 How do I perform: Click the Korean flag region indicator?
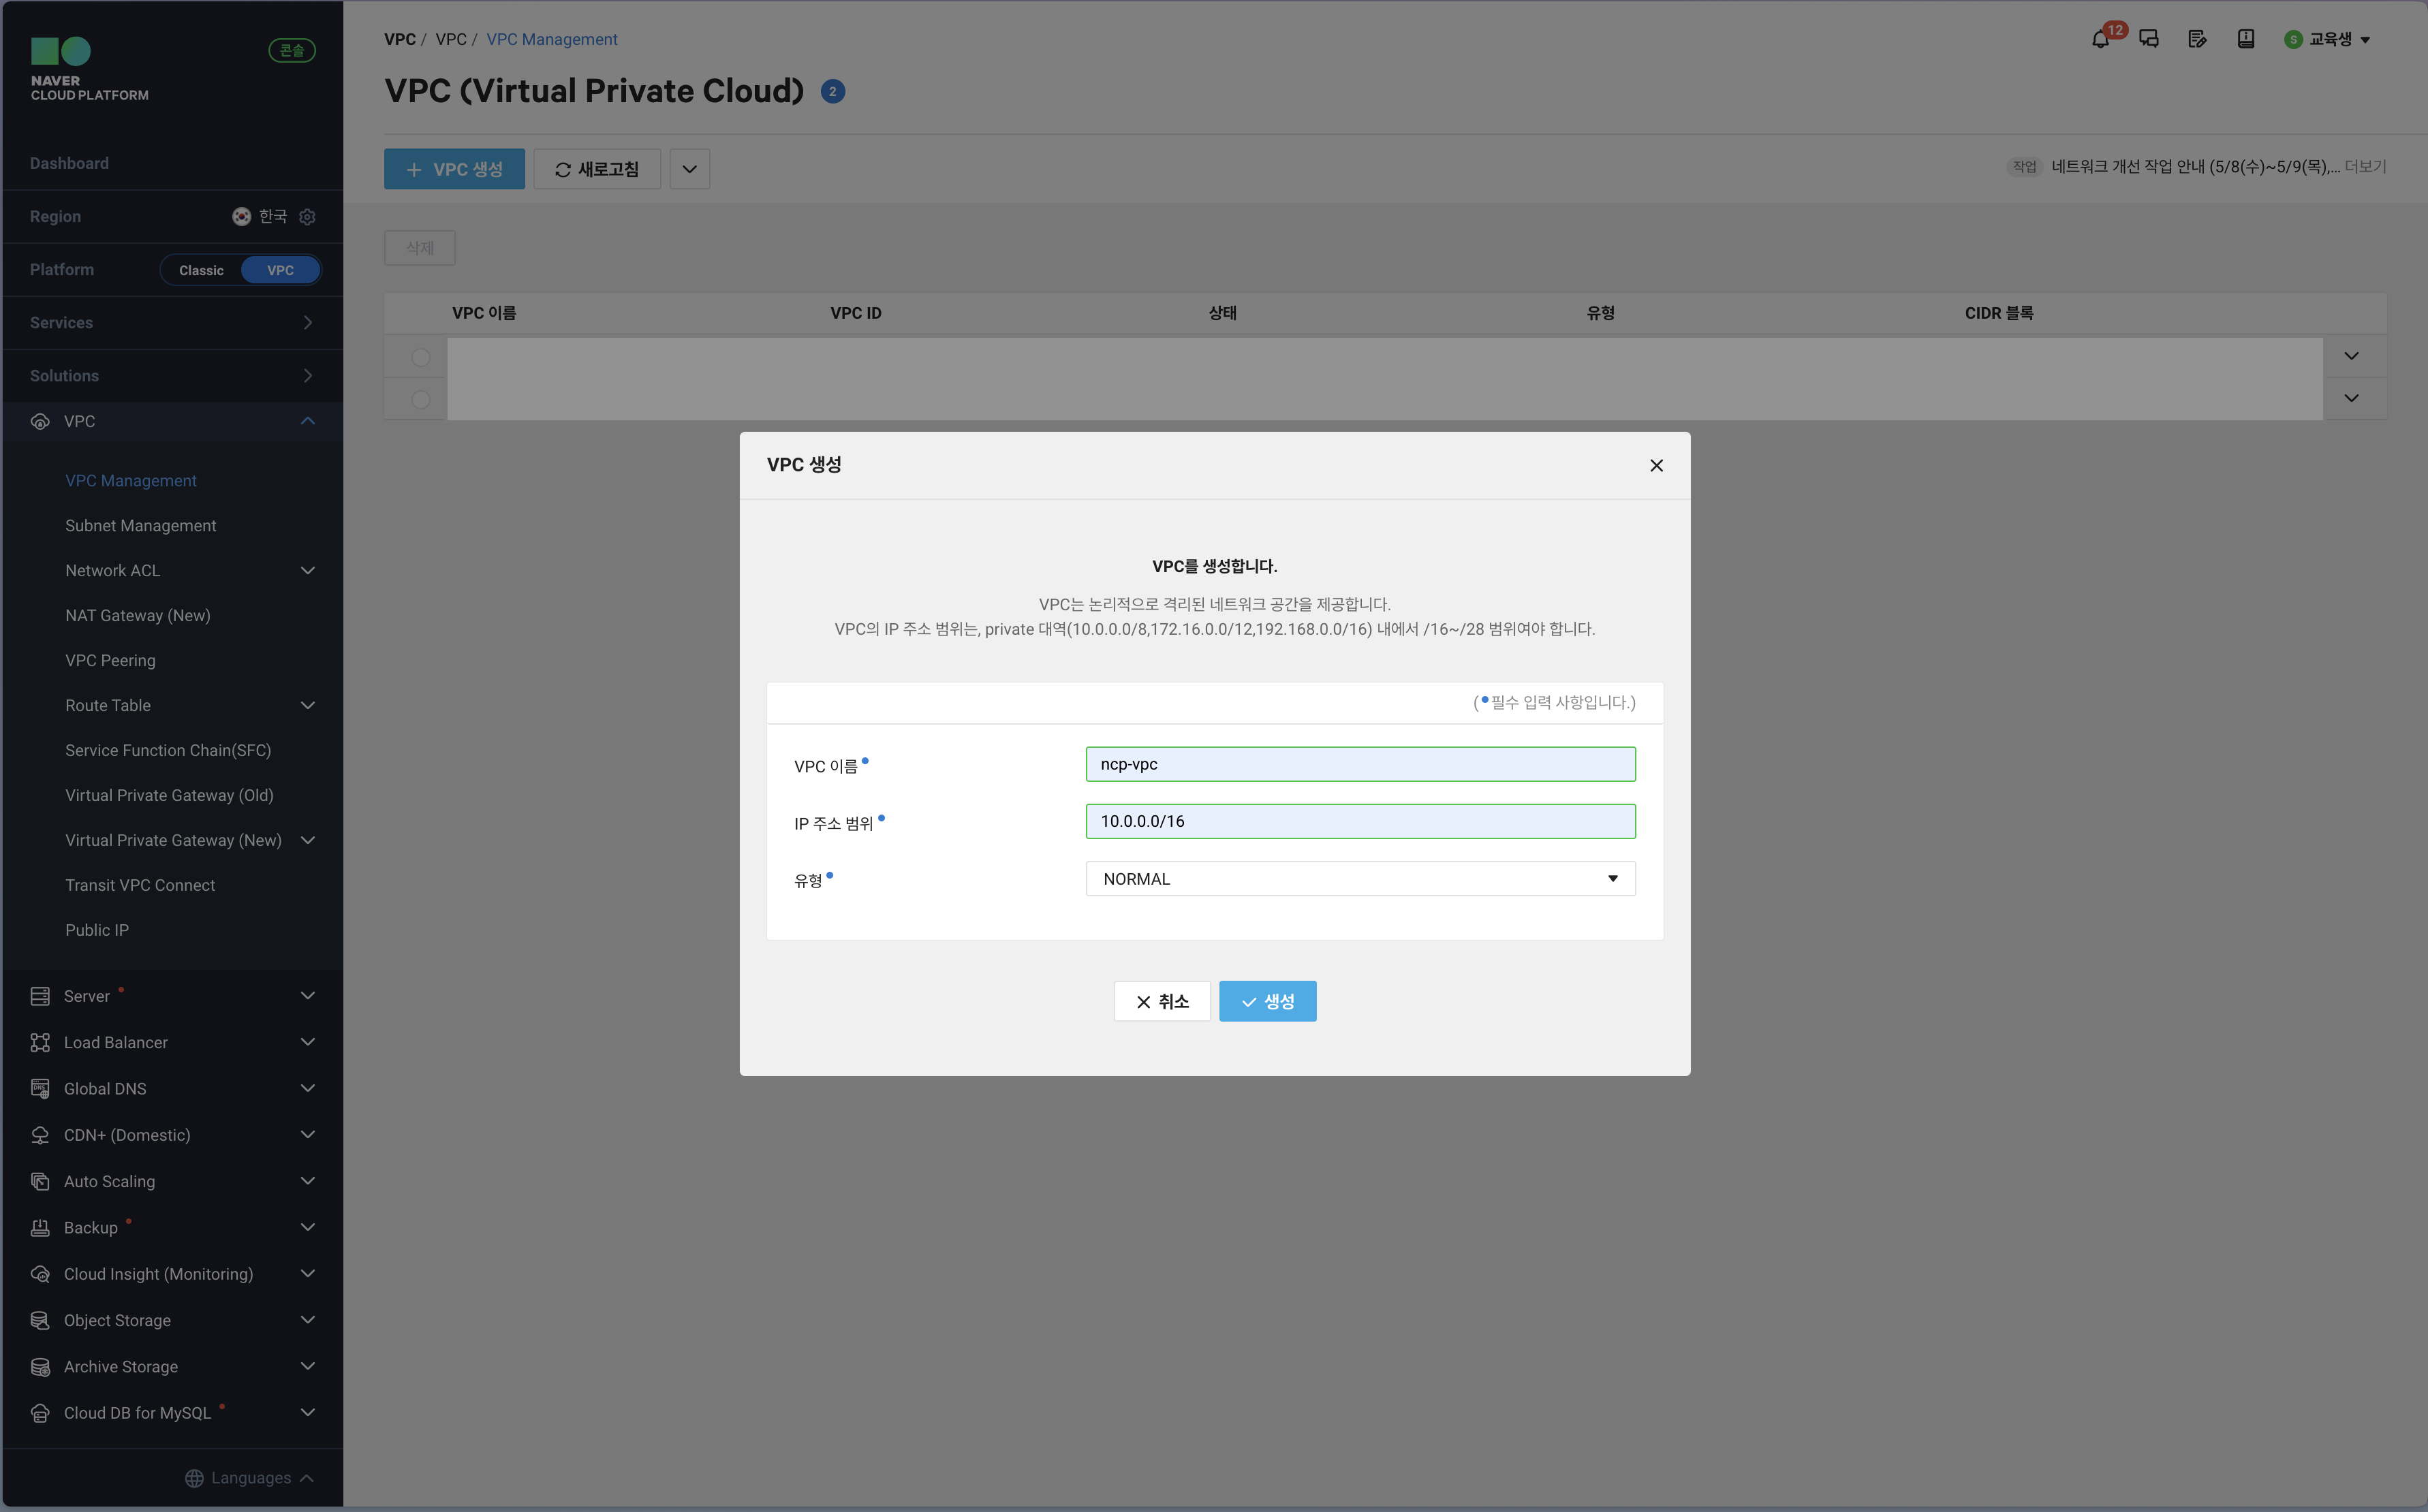[241, 217]
